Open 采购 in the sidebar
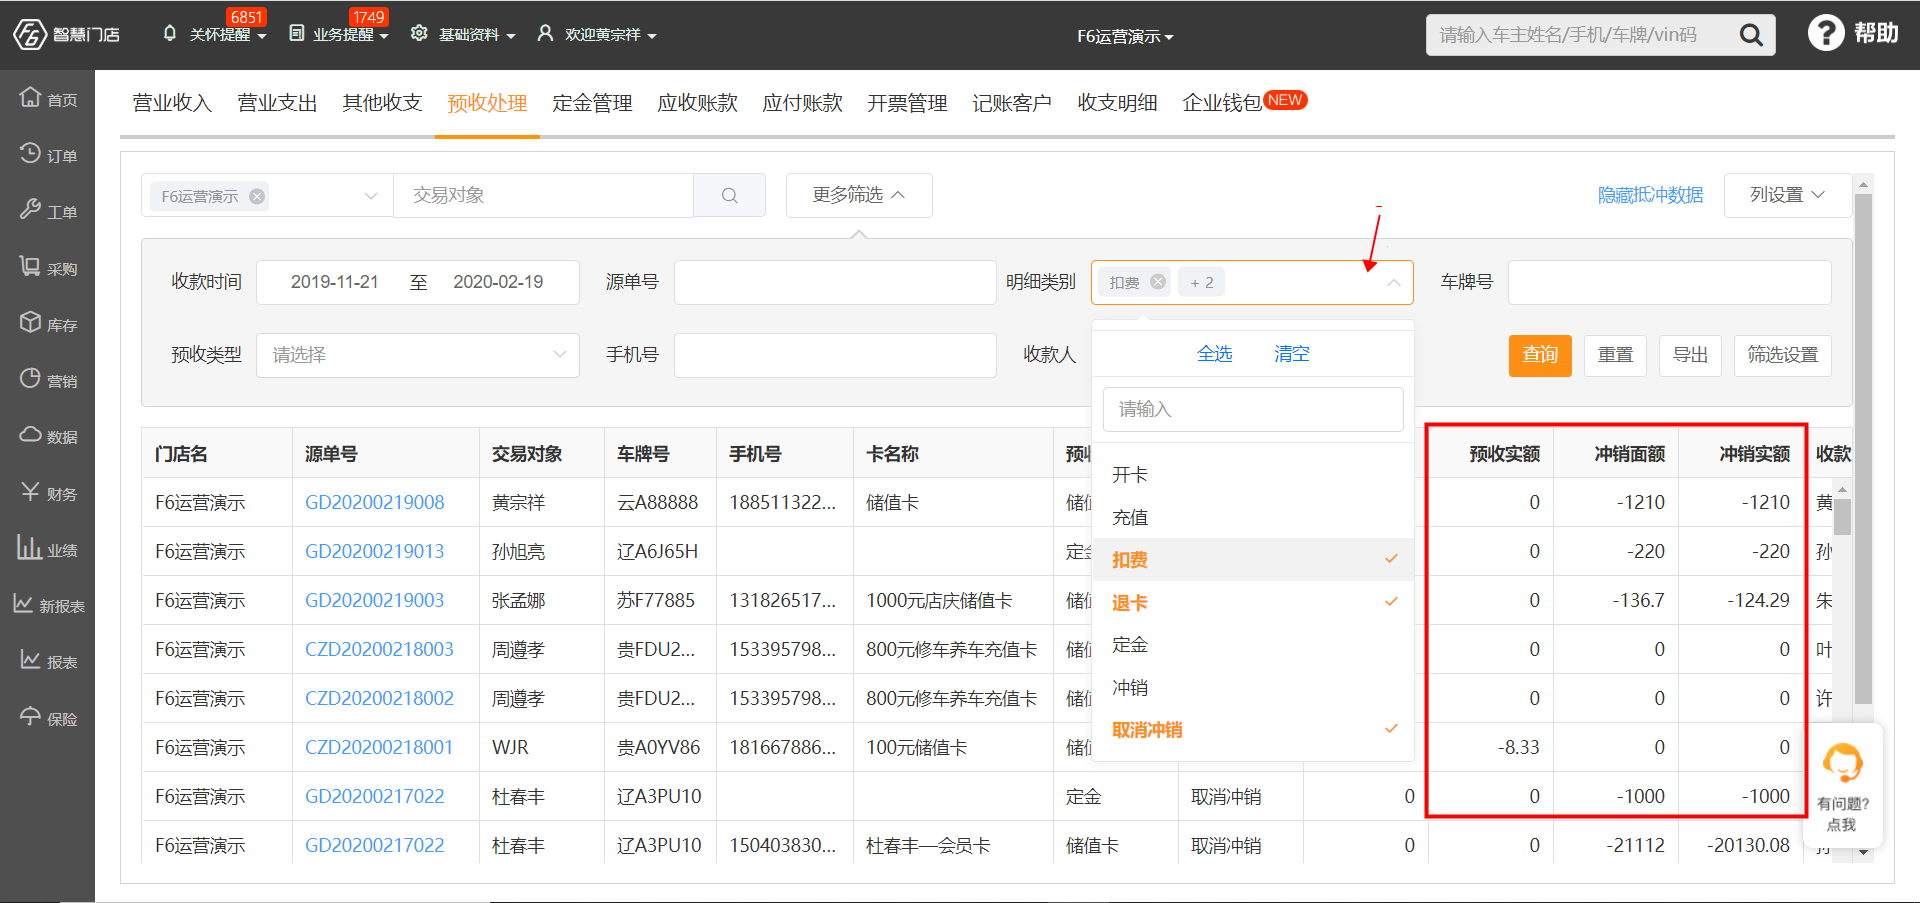The image size is (1920, 903). tap(48, 267)
